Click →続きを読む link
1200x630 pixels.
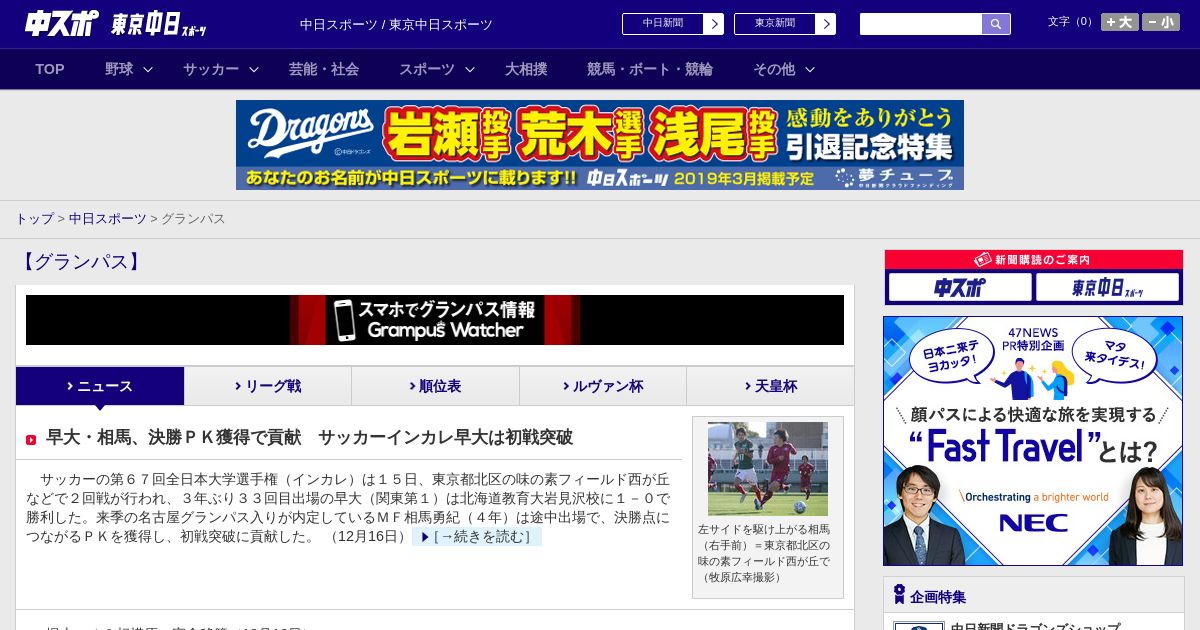477,537
